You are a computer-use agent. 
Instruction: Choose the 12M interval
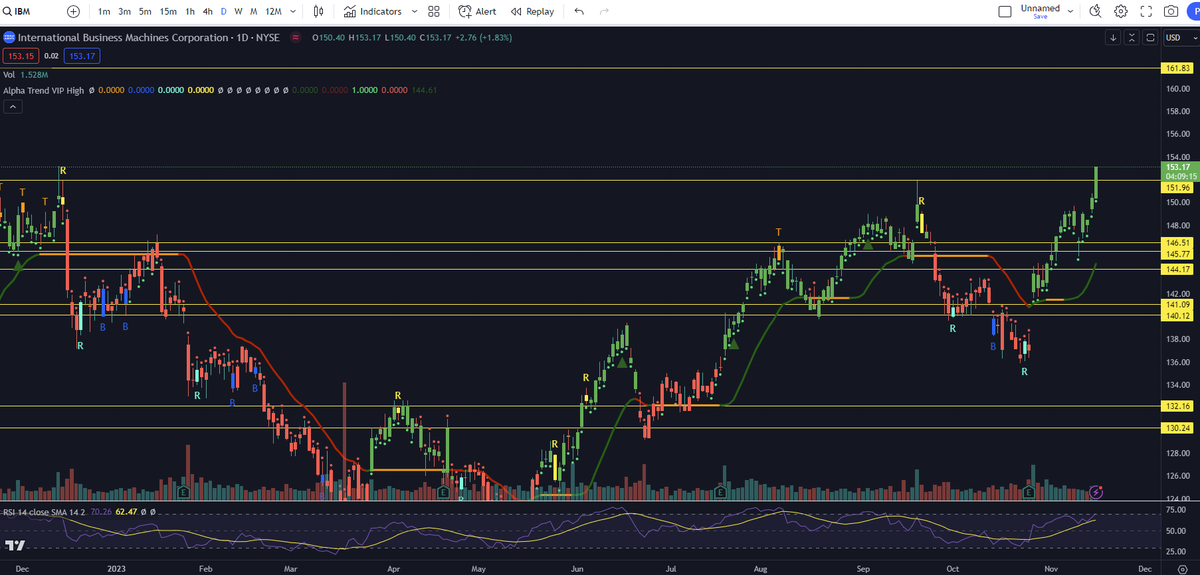coord(272,12)
